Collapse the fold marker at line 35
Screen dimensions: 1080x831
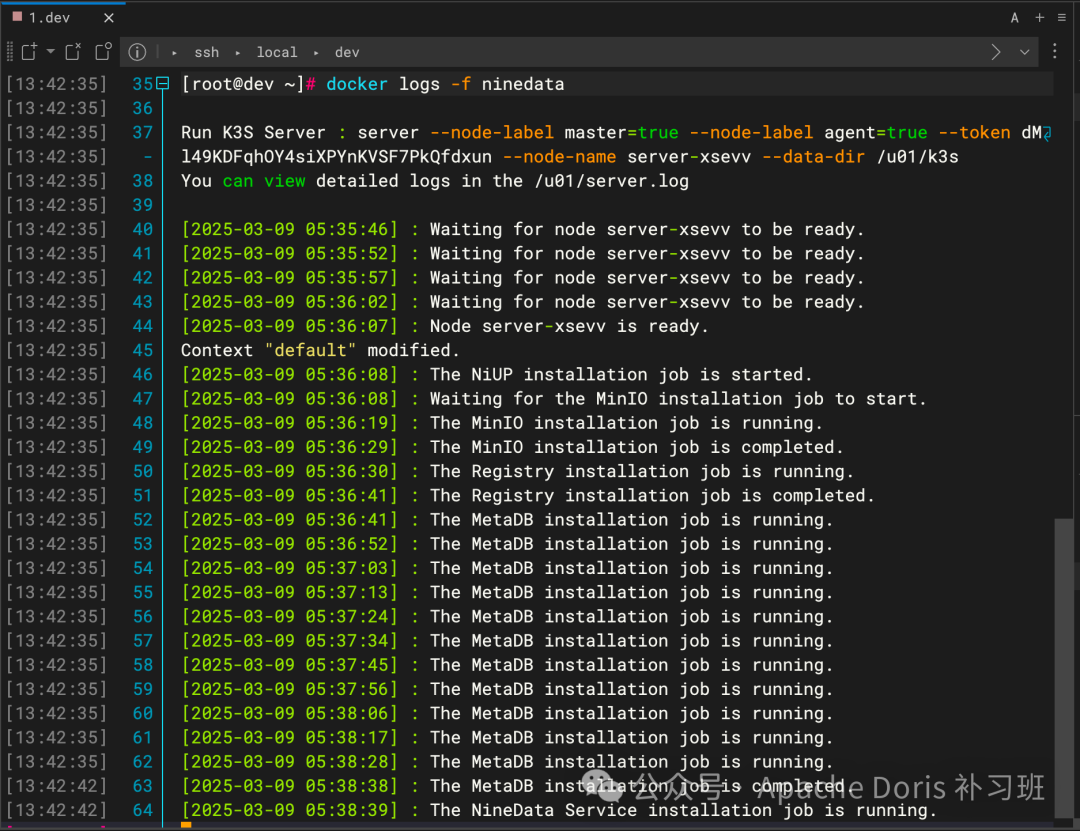[163, 84]
